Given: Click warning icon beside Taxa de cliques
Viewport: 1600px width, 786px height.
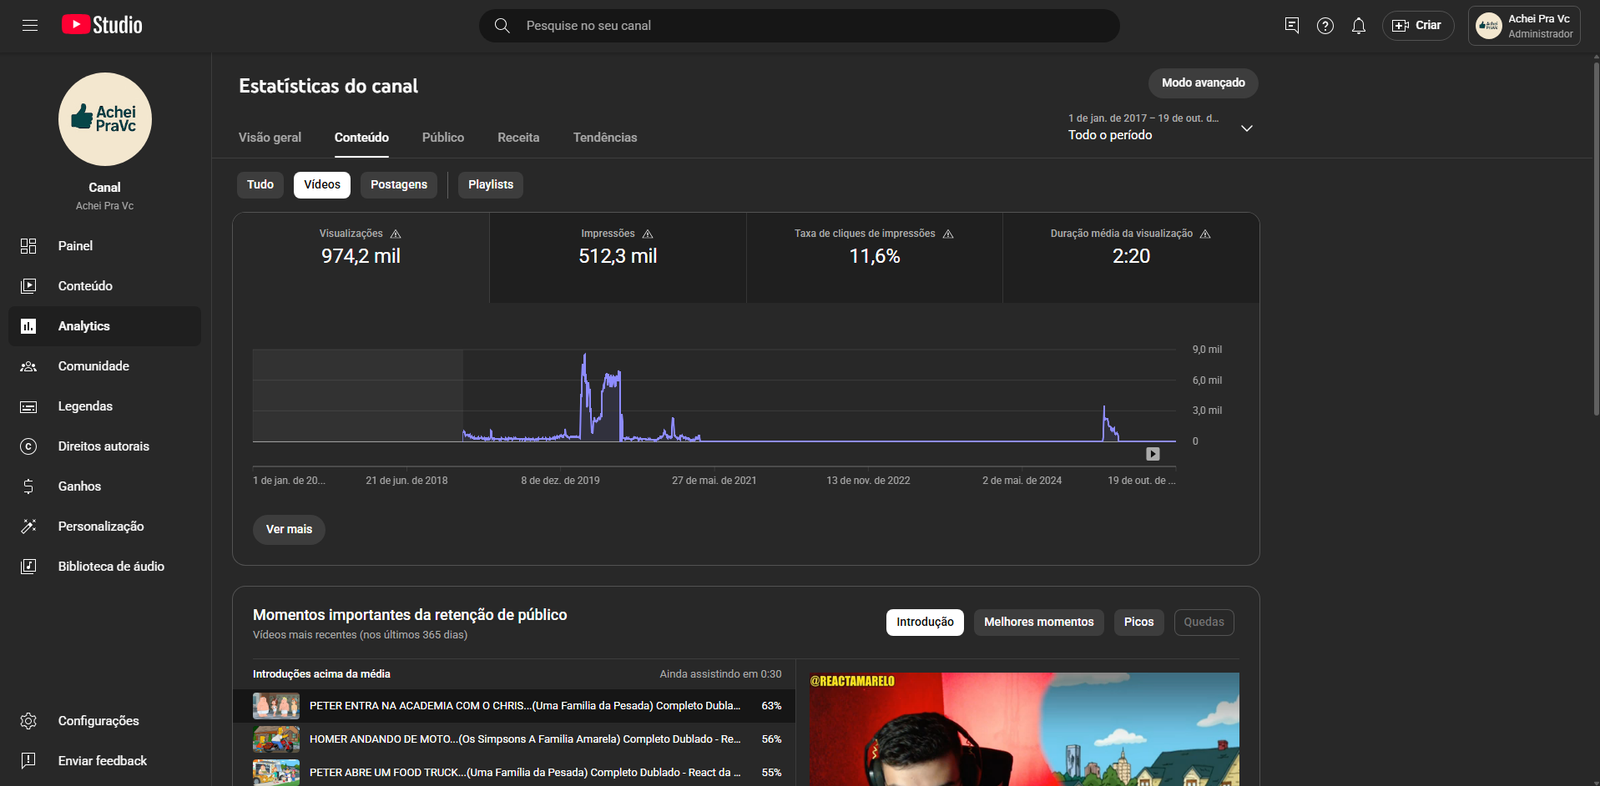Looking at the screenshot, I should (948, 234).
